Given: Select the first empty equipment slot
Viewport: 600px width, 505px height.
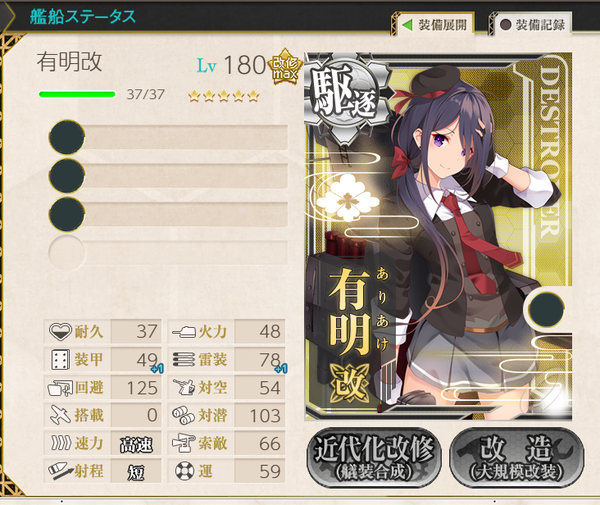Looking at the screenshot, I should pos(168,137).
